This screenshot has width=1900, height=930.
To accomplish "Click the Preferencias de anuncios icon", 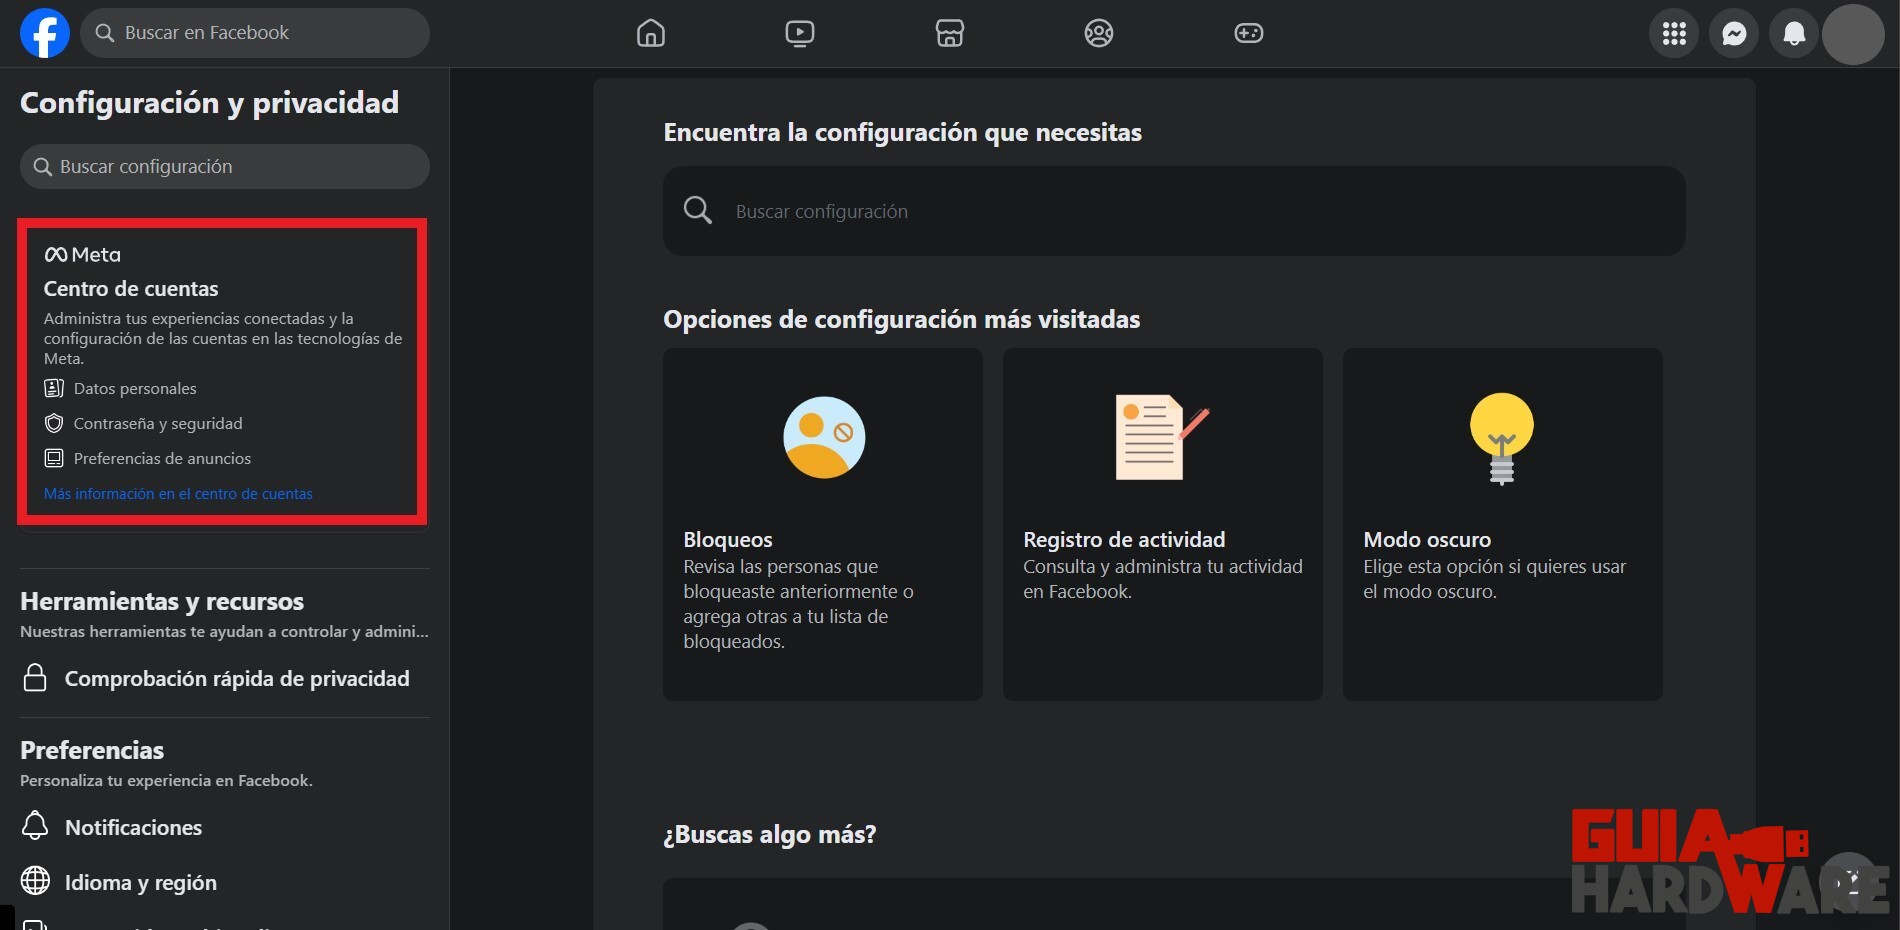I will pos(54,458).
